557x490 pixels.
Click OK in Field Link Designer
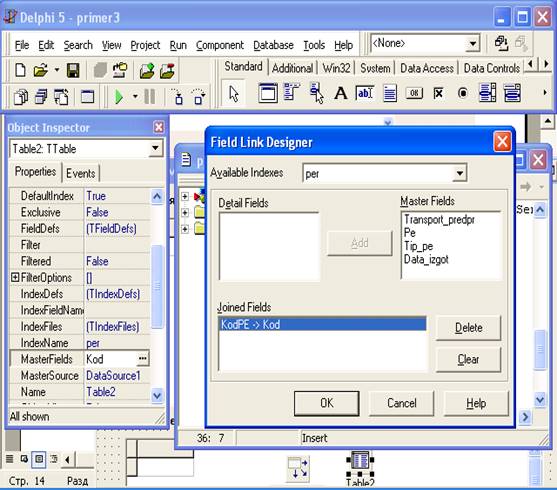tap(326, 403)
